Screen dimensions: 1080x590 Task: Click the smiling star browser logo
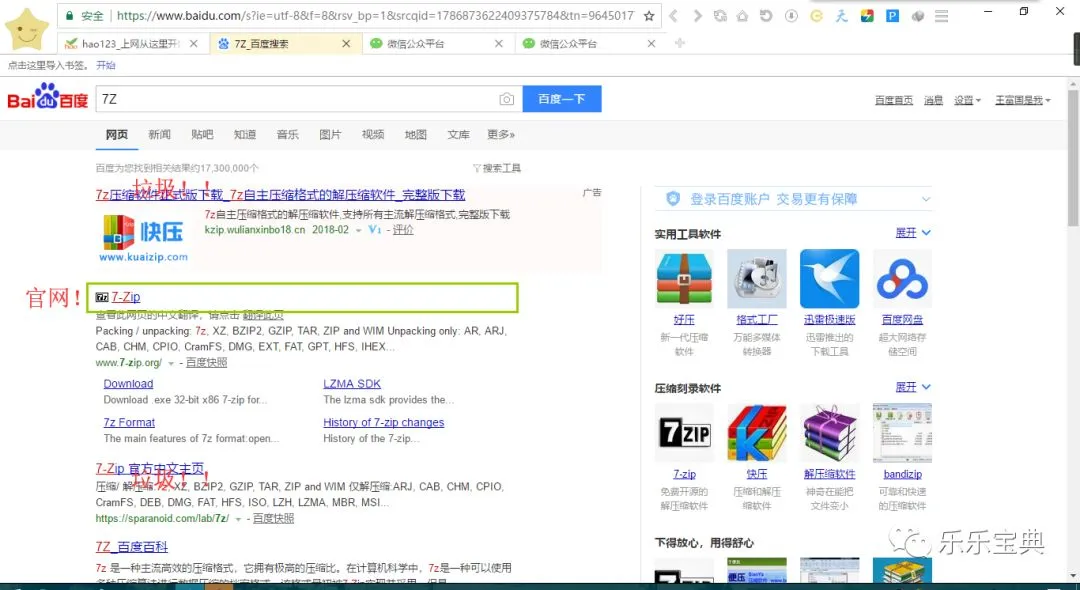coord(26,32)
